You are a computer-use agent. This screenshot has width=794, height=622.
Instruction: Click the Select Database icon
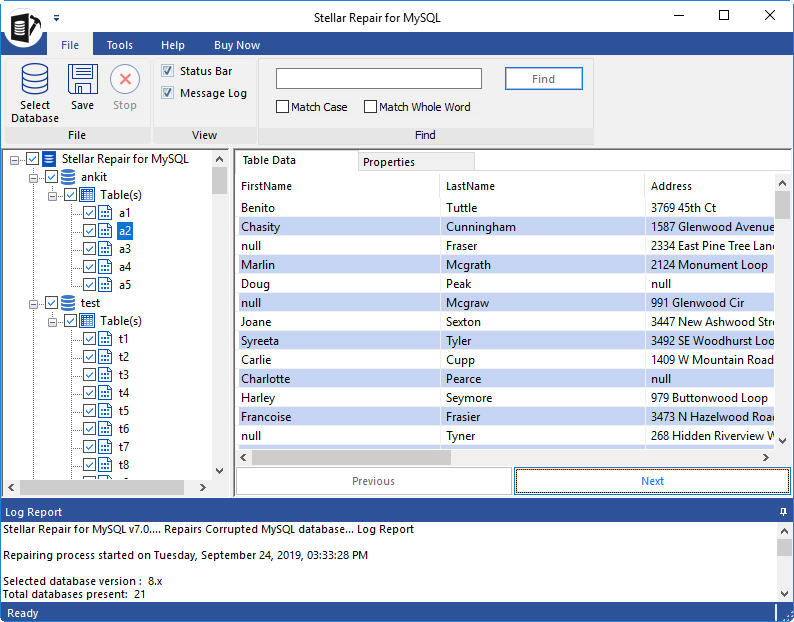click(x=35, y=80)
